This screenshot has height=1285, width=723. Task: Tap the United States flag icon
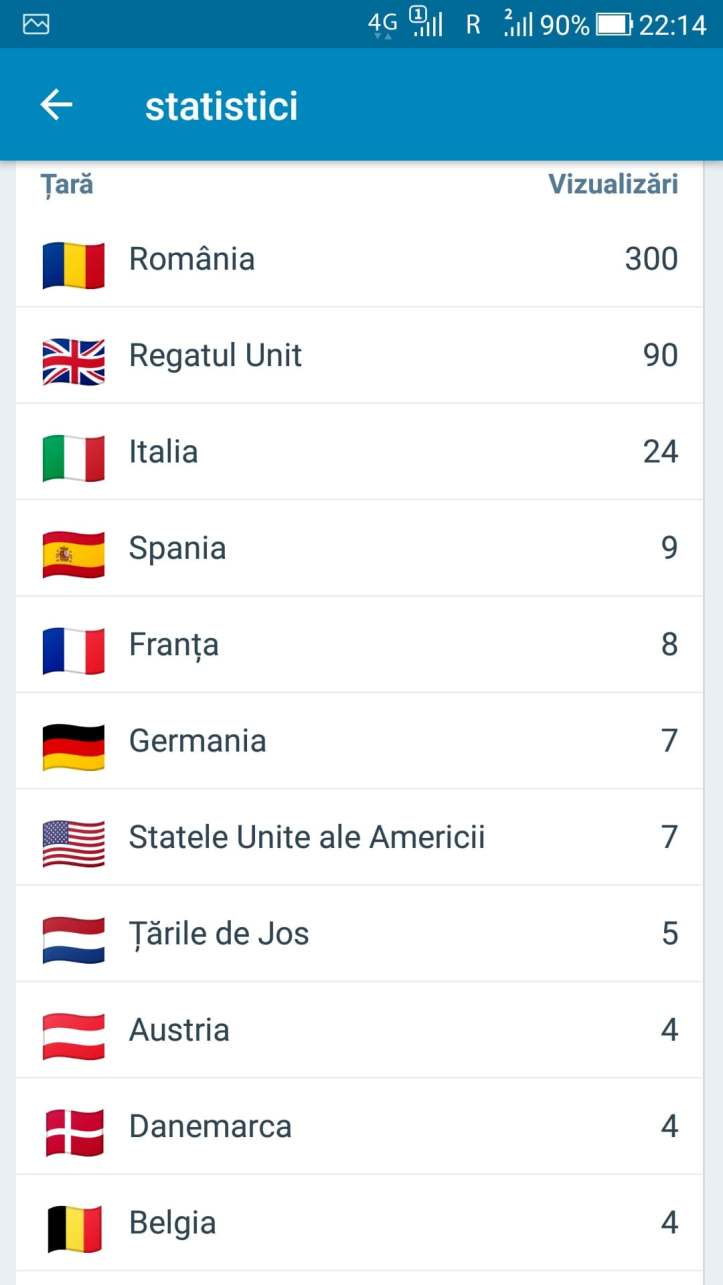(x=74, y=843)
